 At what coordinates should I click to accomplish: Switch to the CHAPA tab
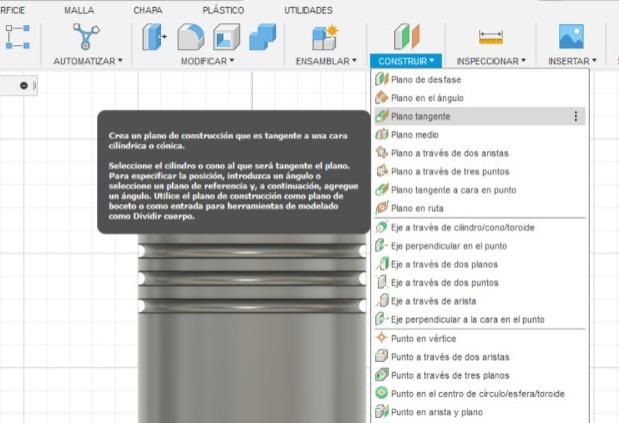click(x=148, y=10)
